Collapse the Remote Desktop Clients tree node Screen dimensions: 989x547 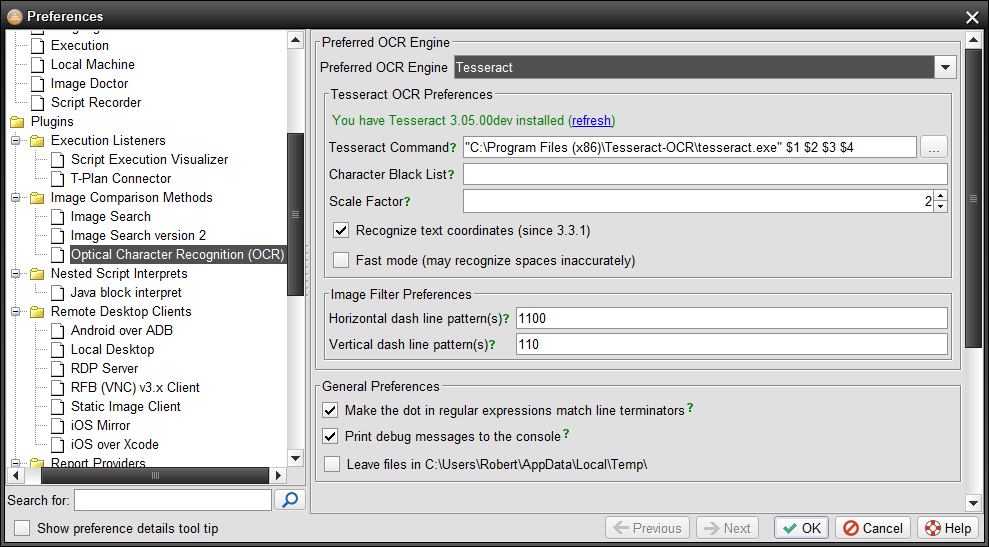[17, 312]
